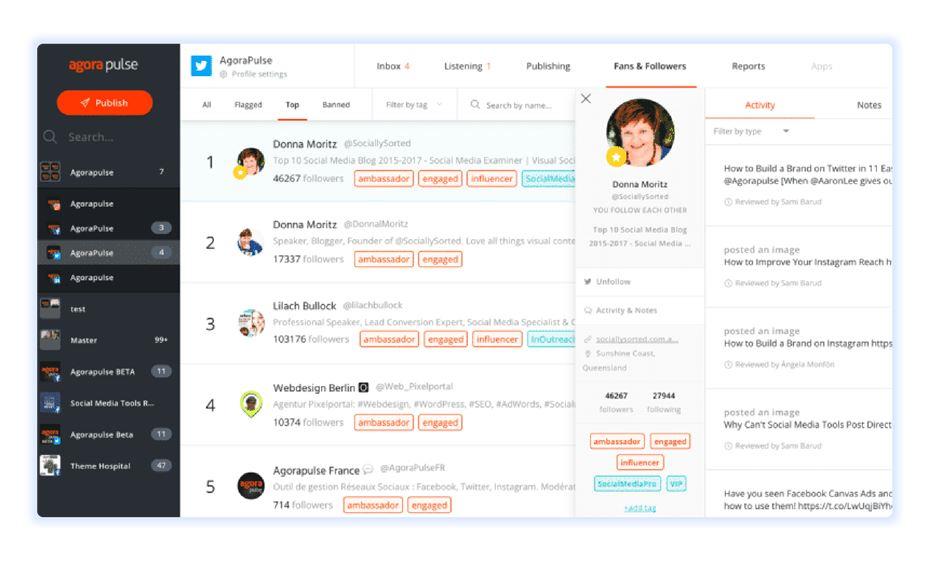Click the engaged tag on Agorapulse France row
The height and width of the screenshot is (564, 940).
click(x=429, y=505)
